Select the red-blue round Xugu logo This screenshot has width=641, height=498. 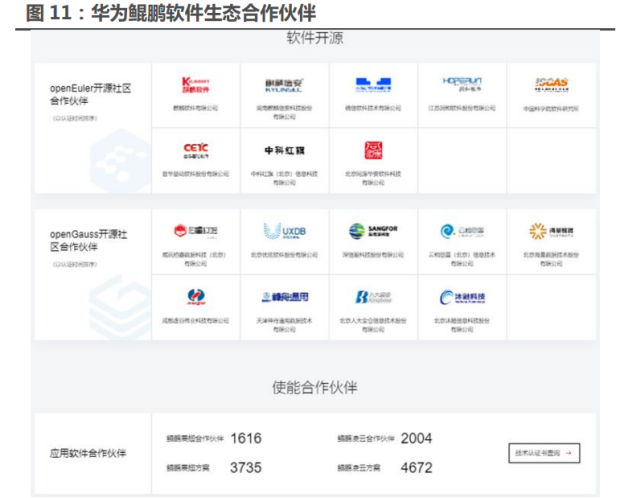coord(196,297)
